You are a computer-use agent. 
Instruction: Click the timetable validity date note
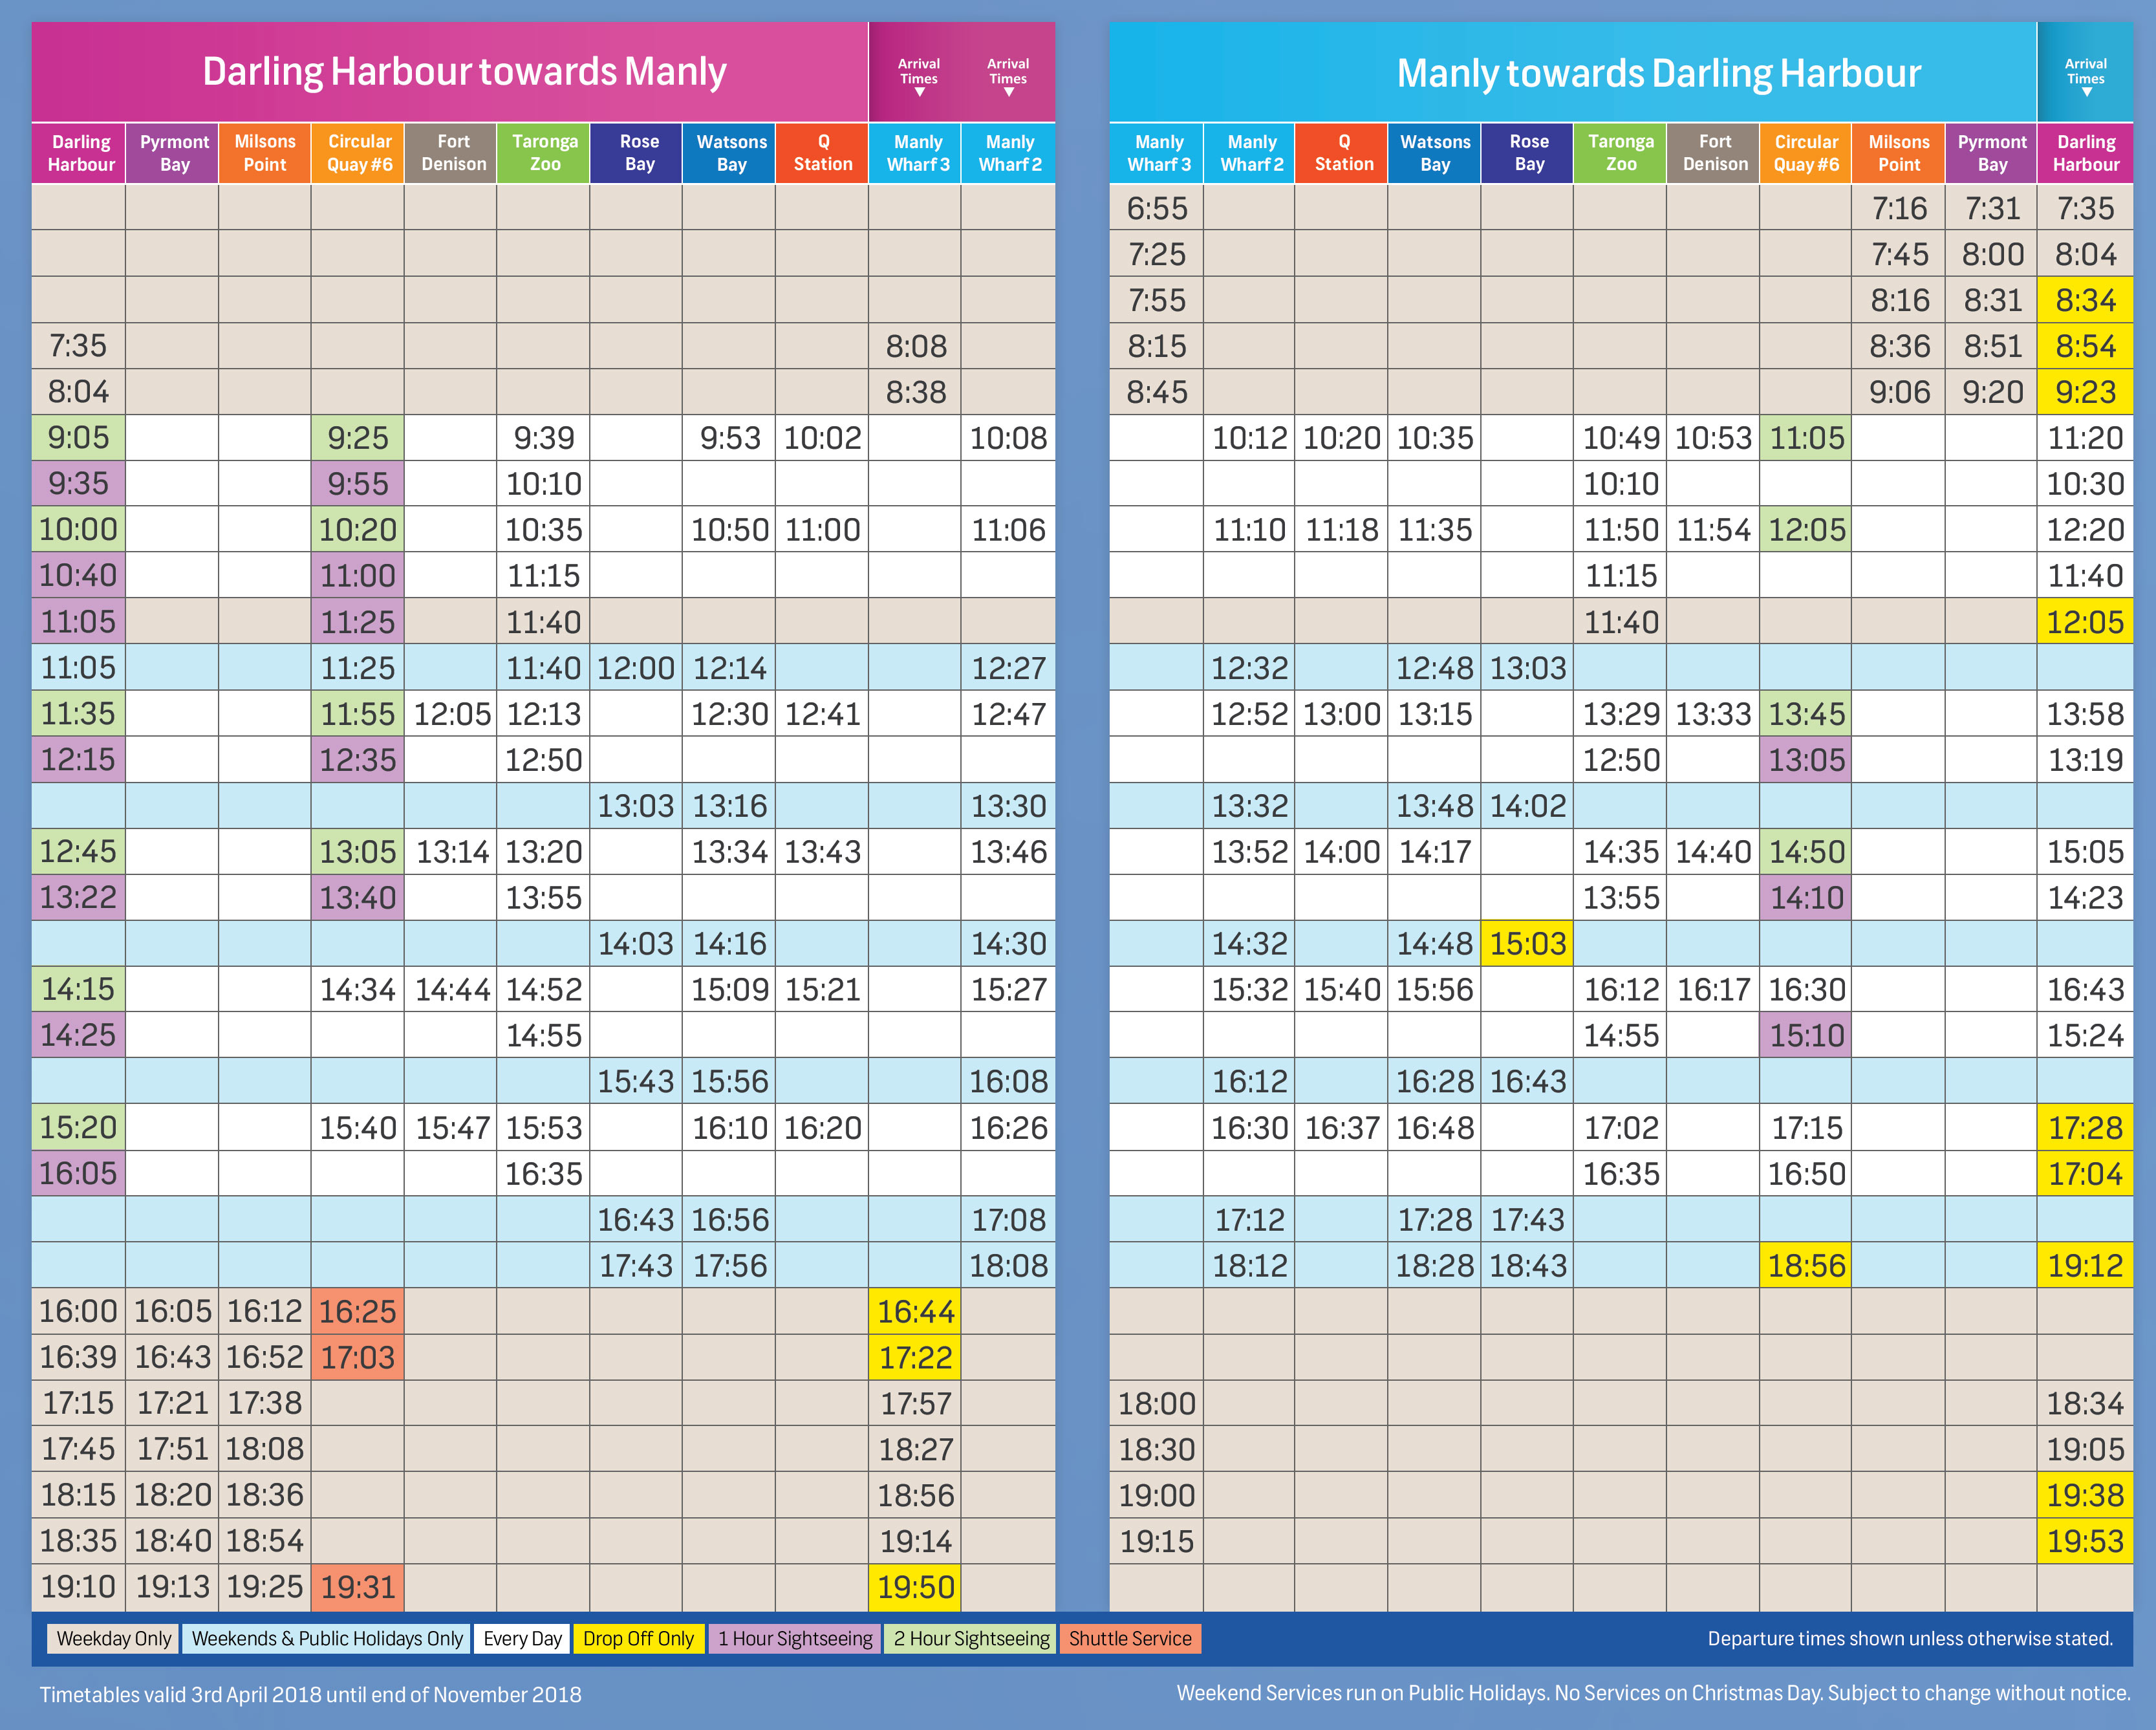click(310, 1695)
